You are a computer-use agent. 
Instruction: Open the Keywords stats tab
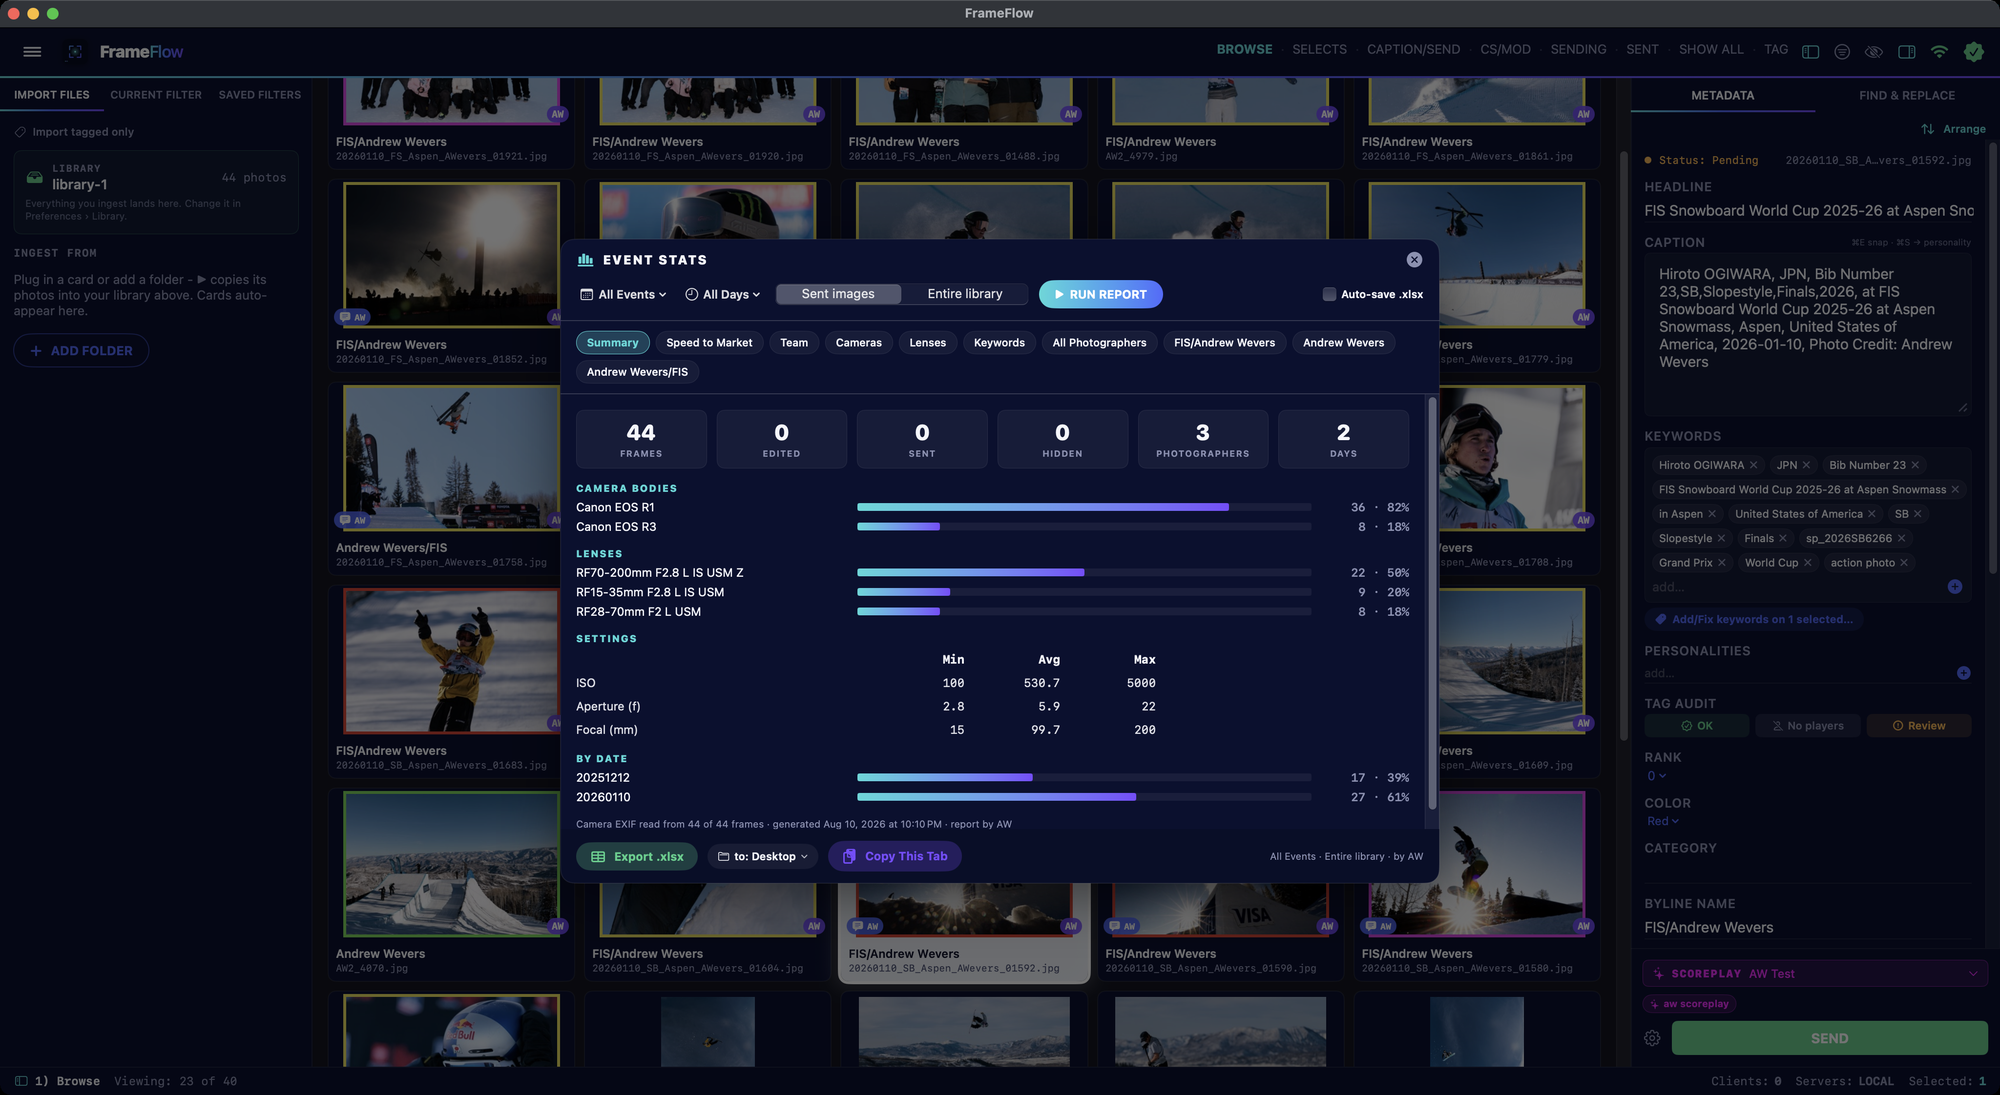999,343
